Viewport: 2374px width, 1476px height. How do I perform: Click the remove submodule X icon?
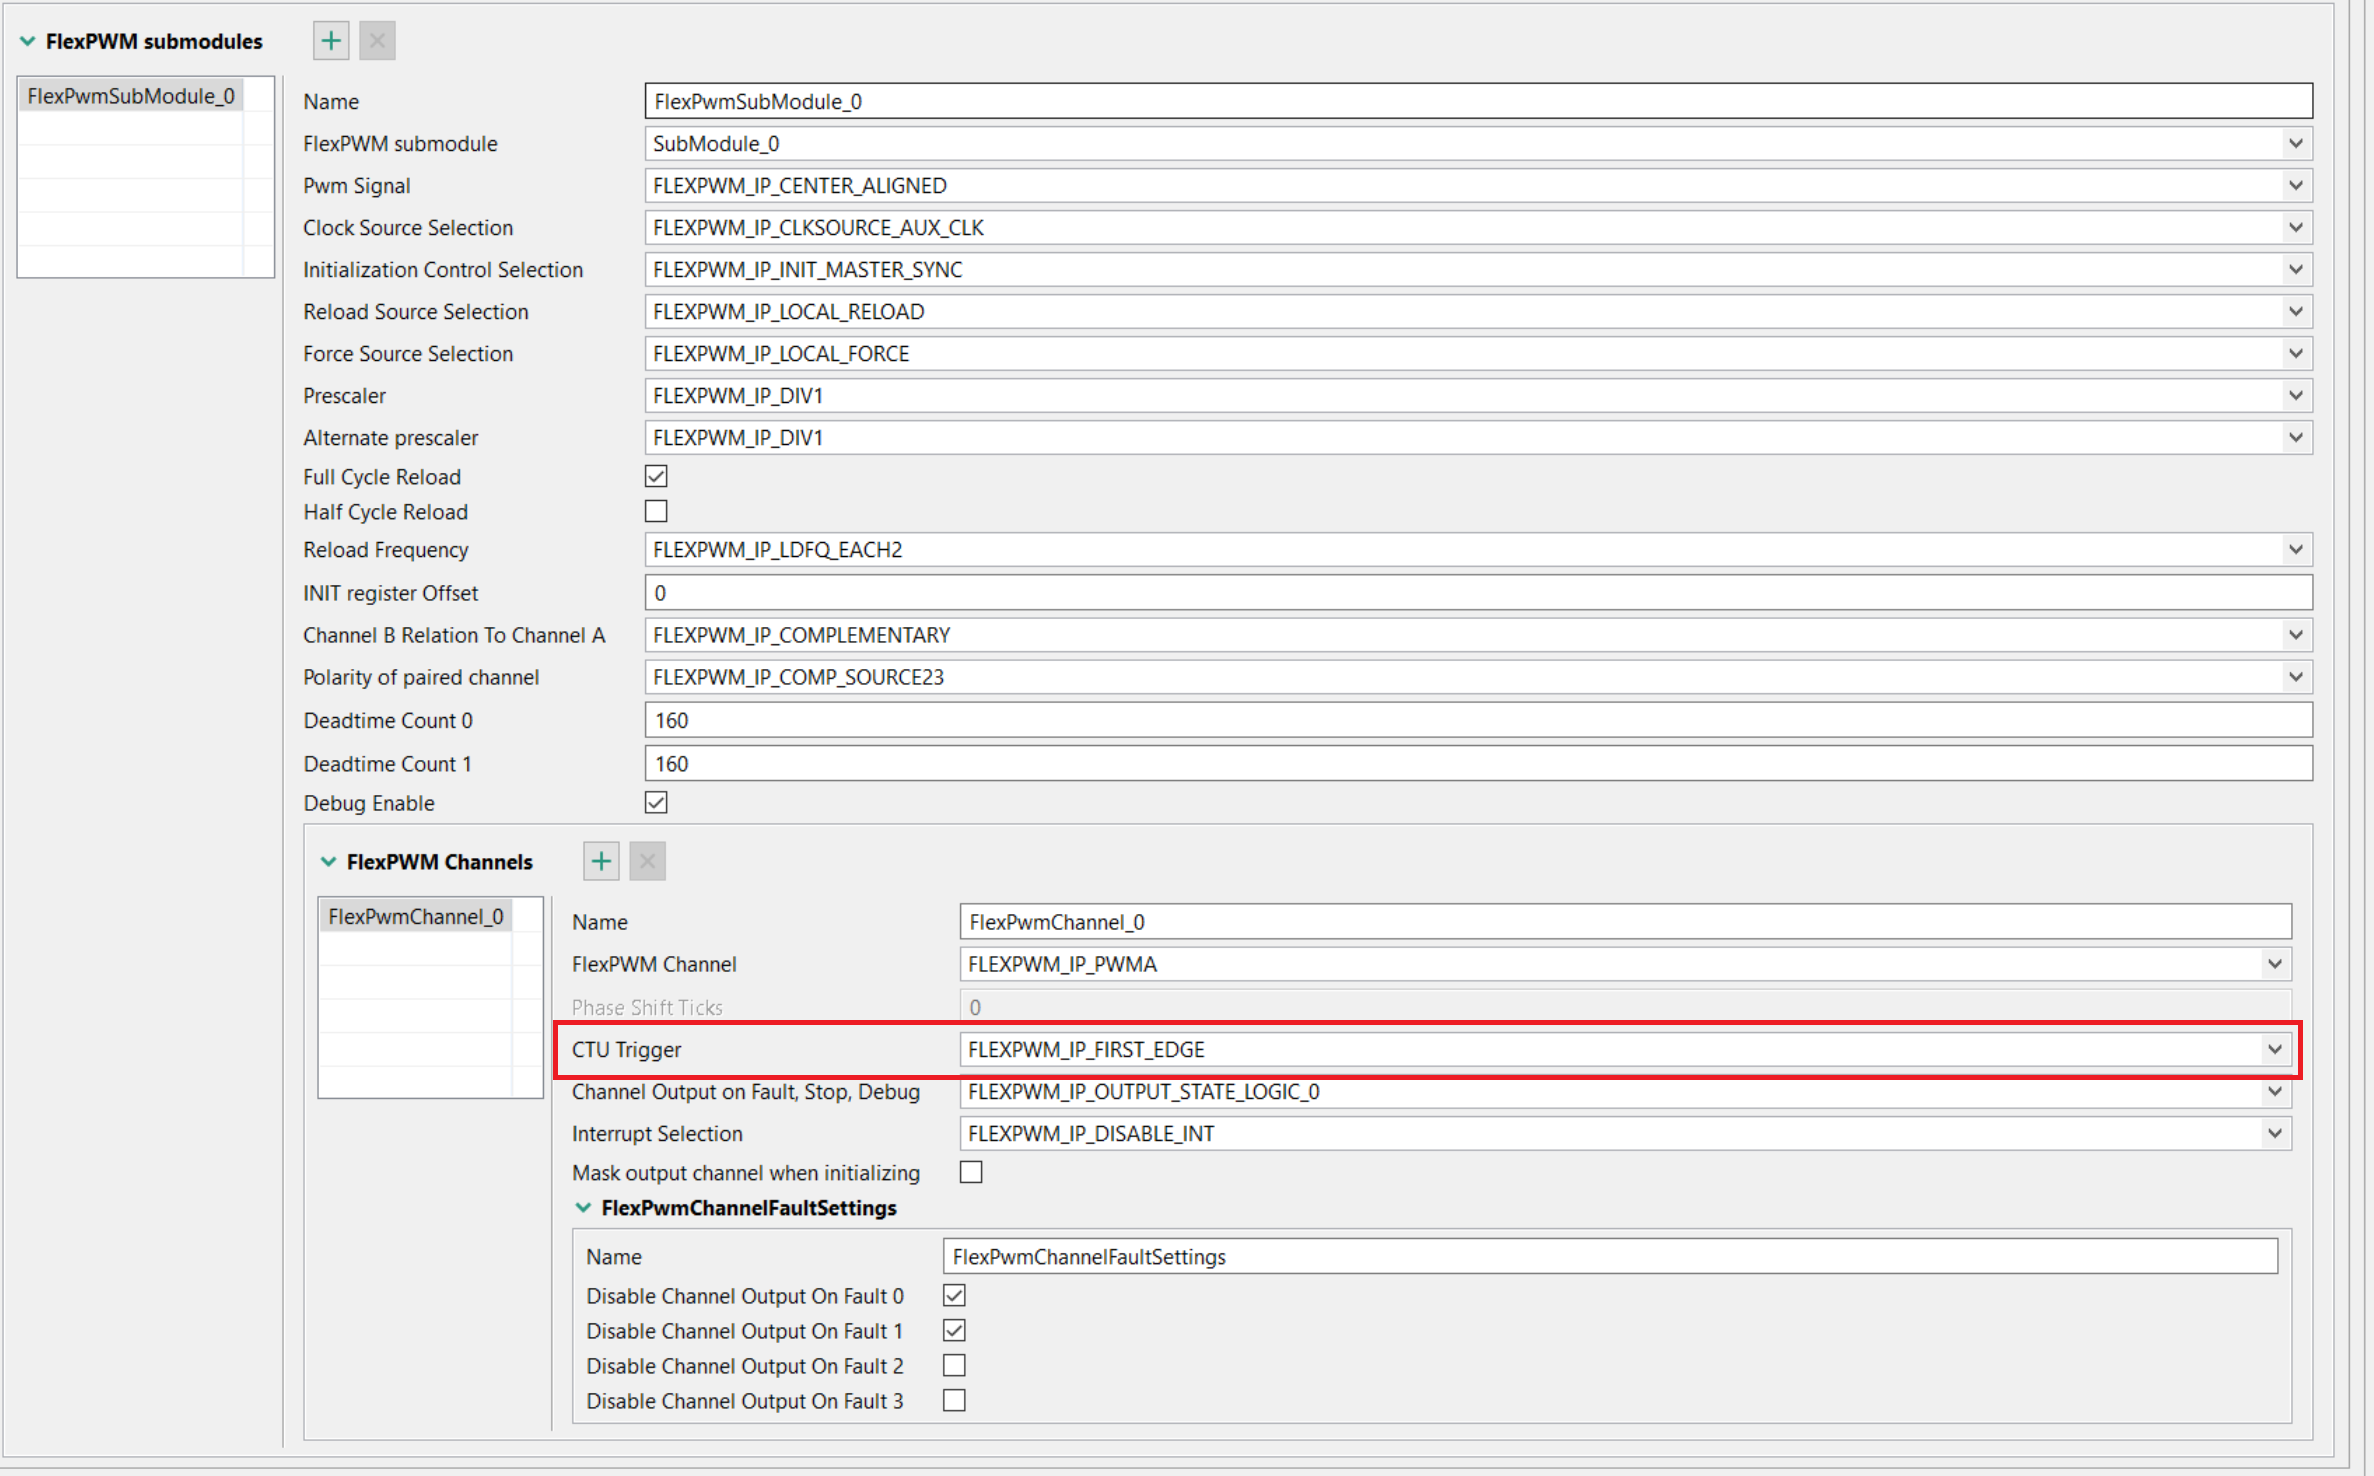click(377, 41)
